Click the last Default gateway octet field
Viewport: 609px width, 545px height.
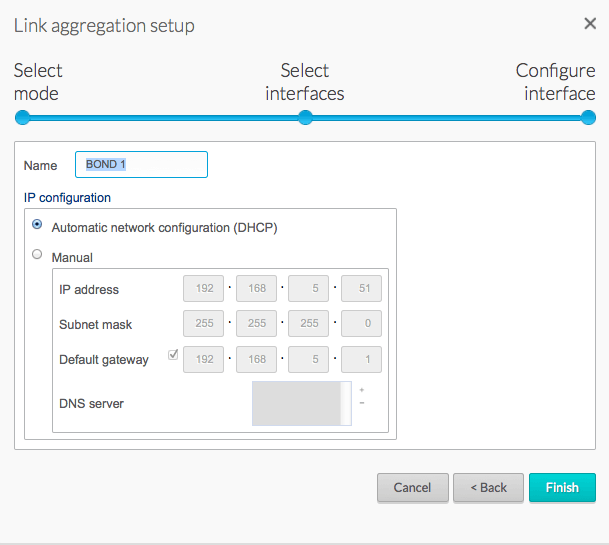pos(361,359)
